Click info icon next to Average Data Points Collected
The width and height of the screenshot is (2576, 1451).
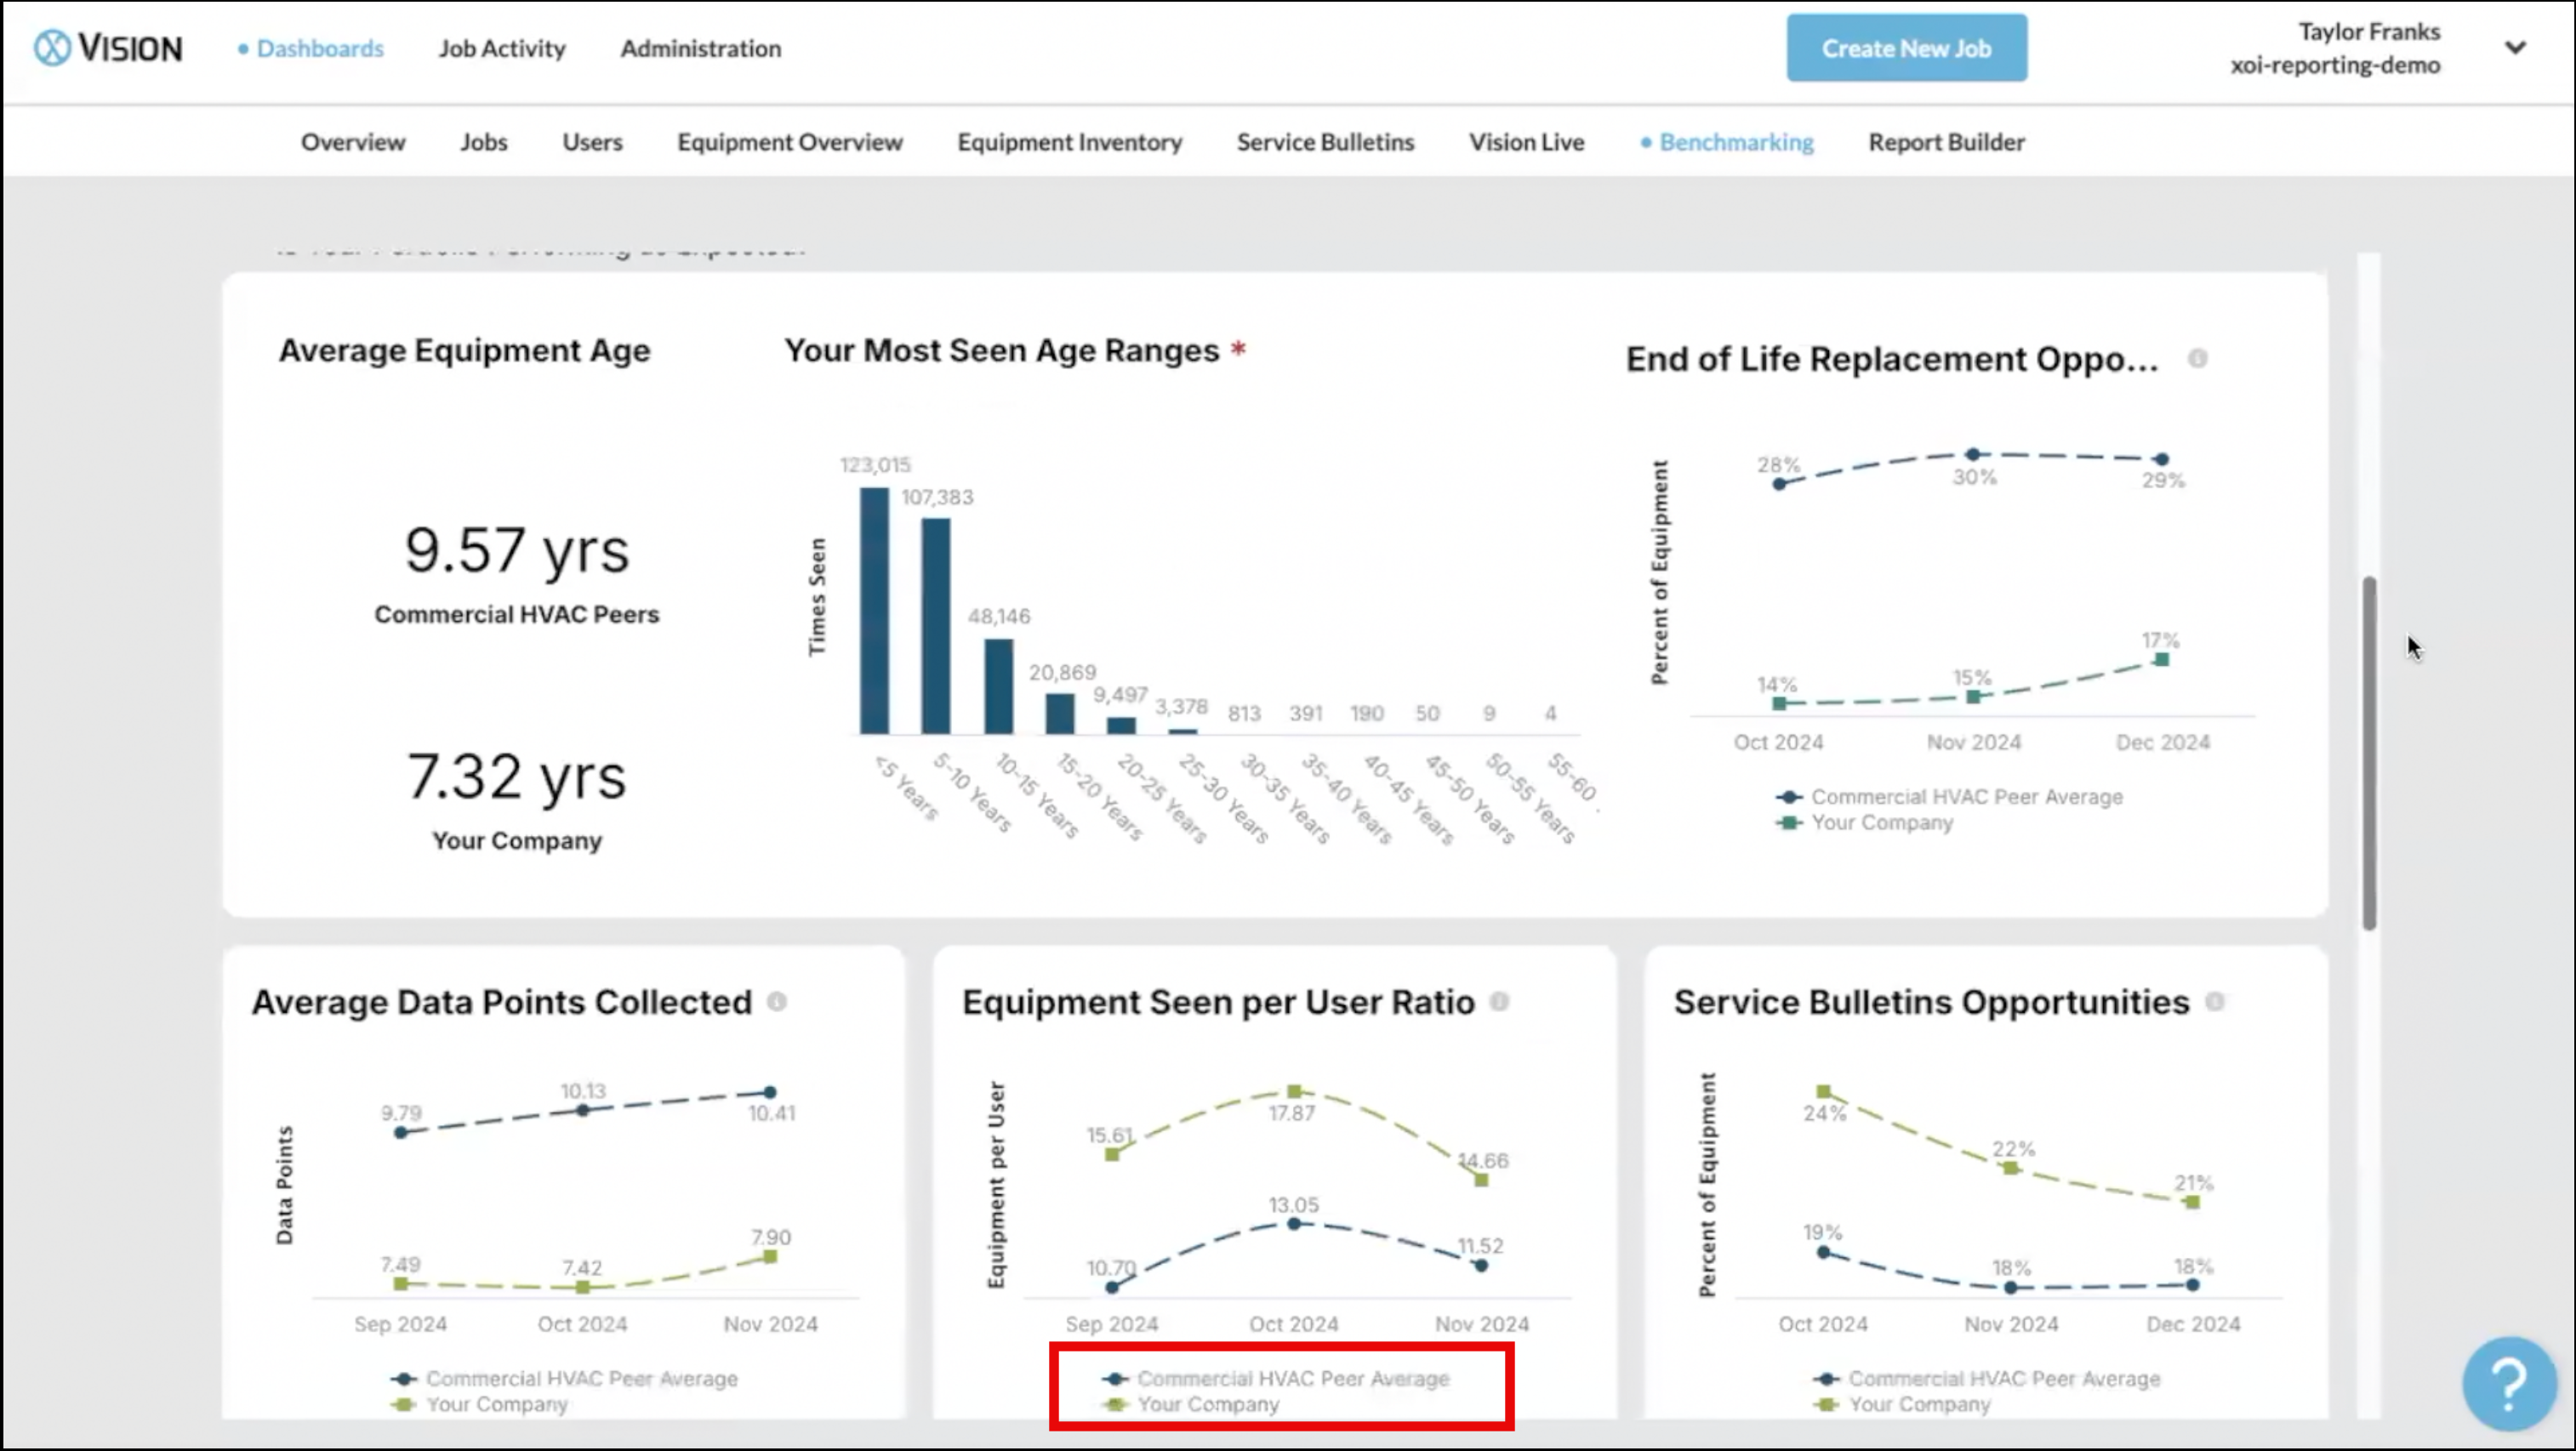[x=777, y=1002]
